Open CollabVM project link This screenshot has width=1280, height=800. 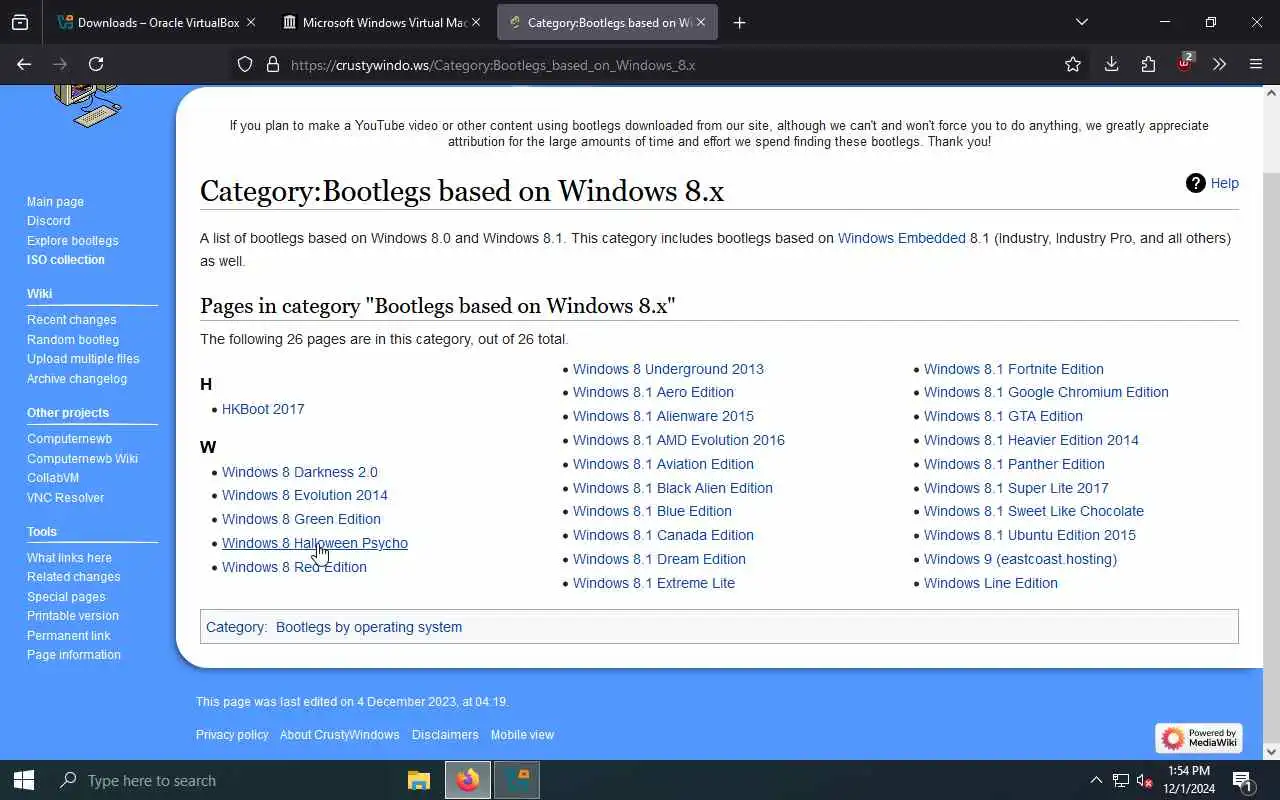coord(52,478)
